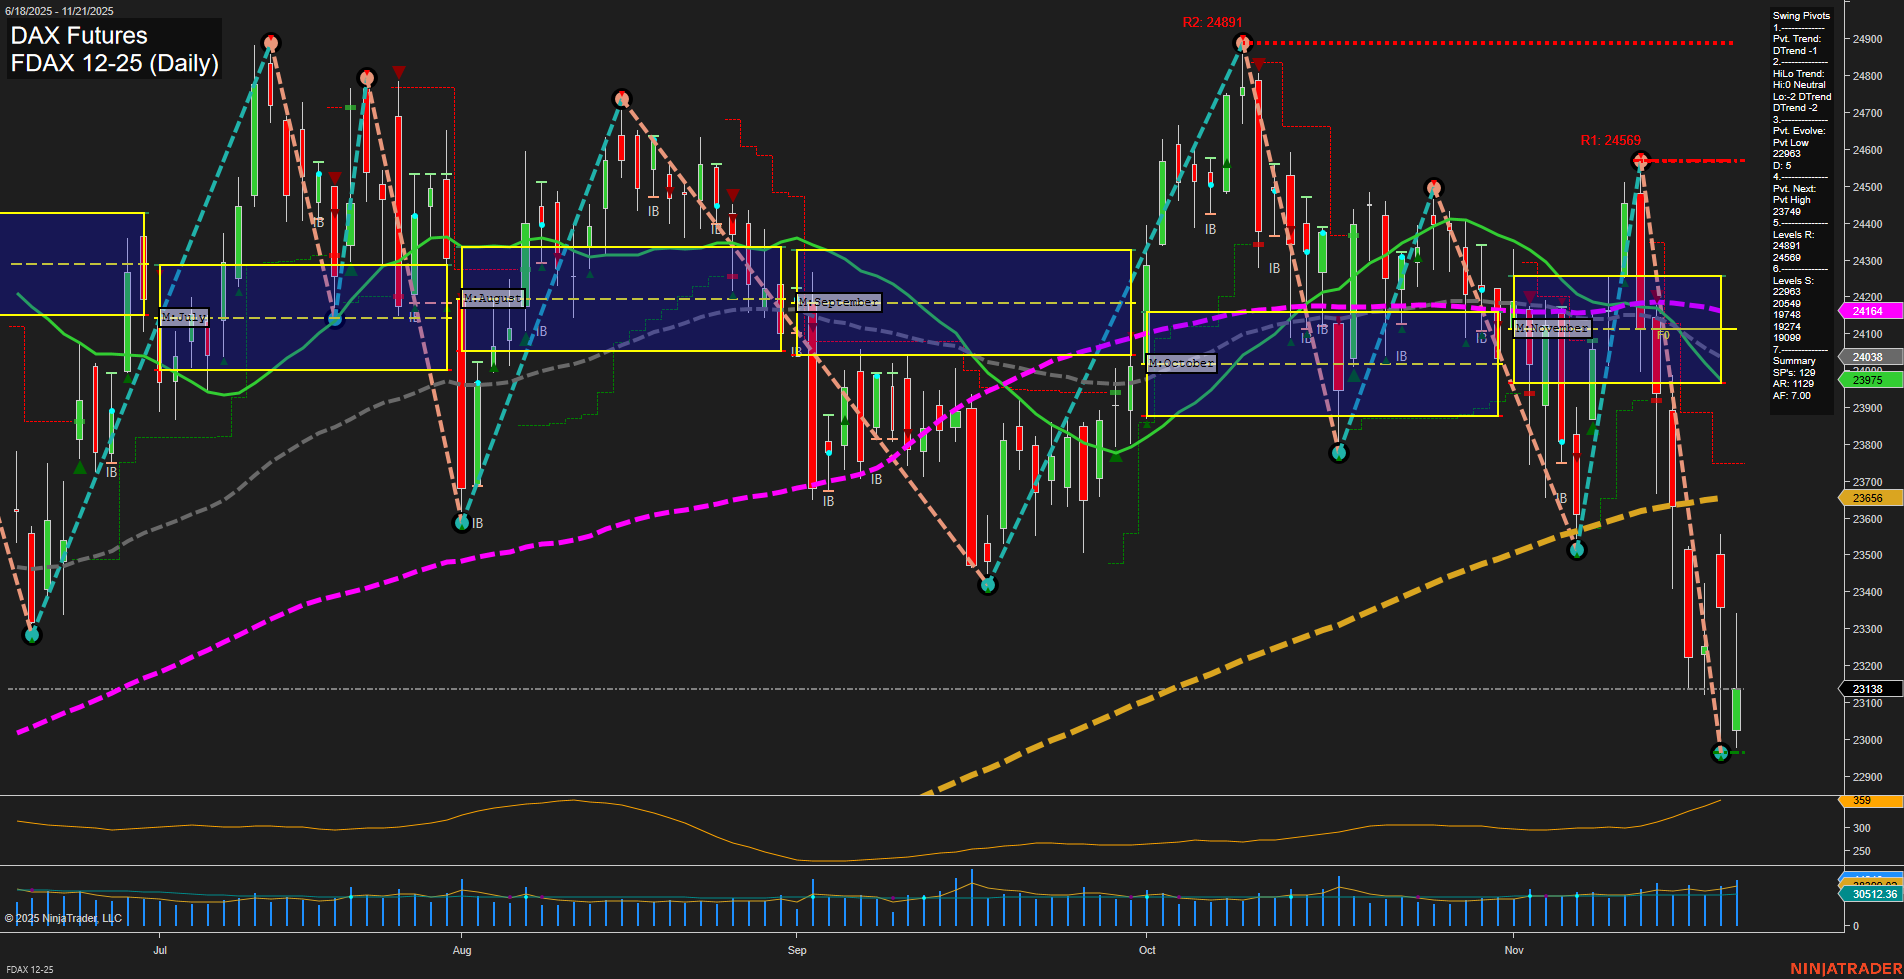
Task: Click the M:November range label
Action: pyautogui.click(x=1554, y=326)
